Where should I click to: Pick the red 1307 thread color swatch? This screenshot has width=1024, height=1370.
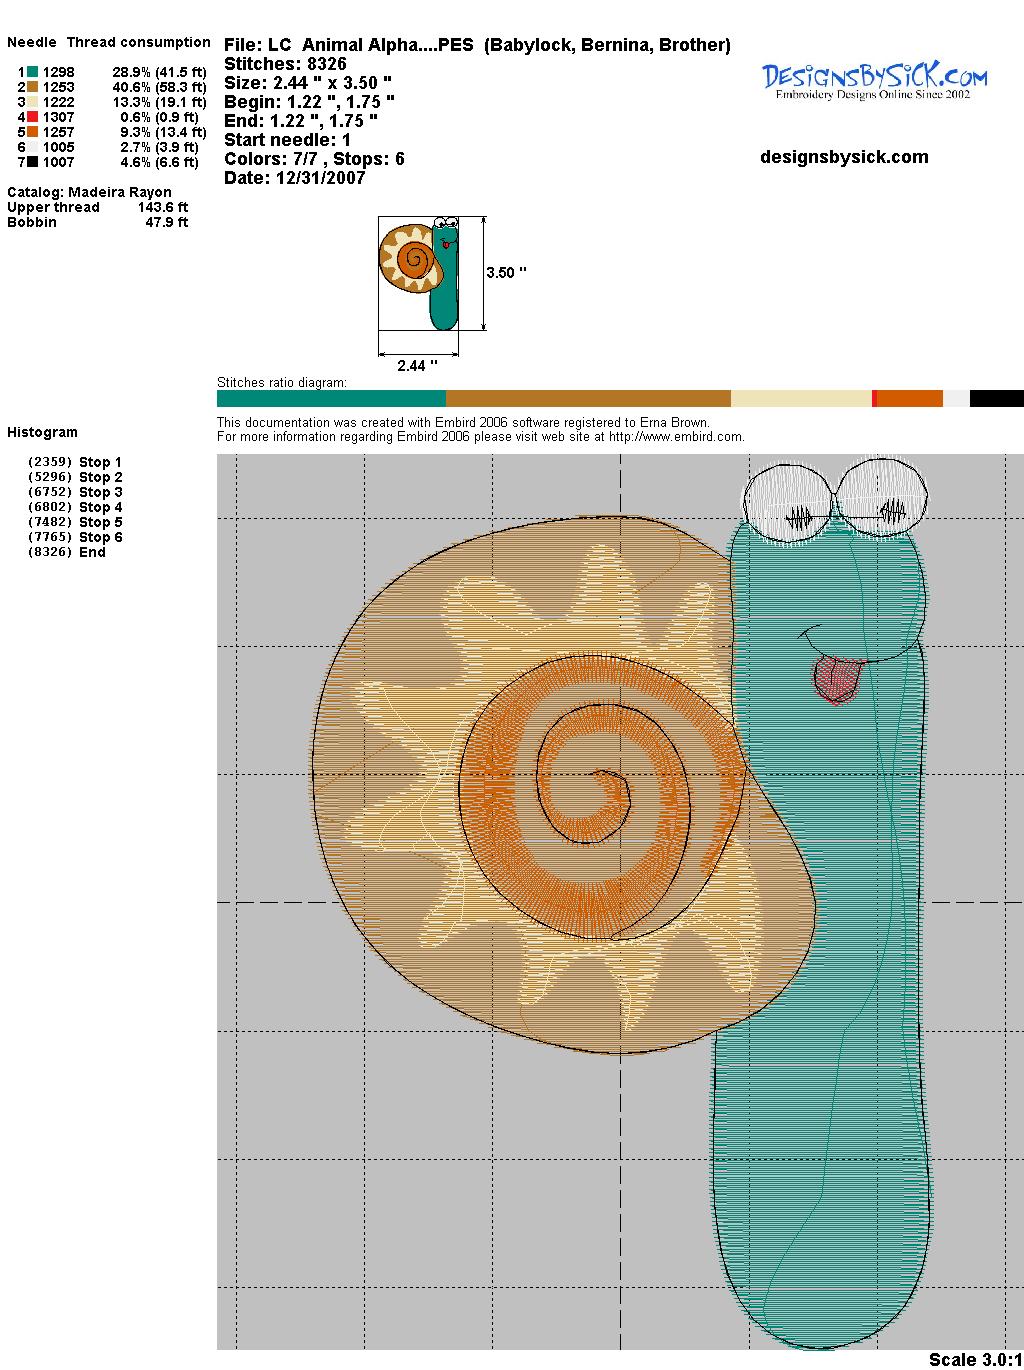33,117
